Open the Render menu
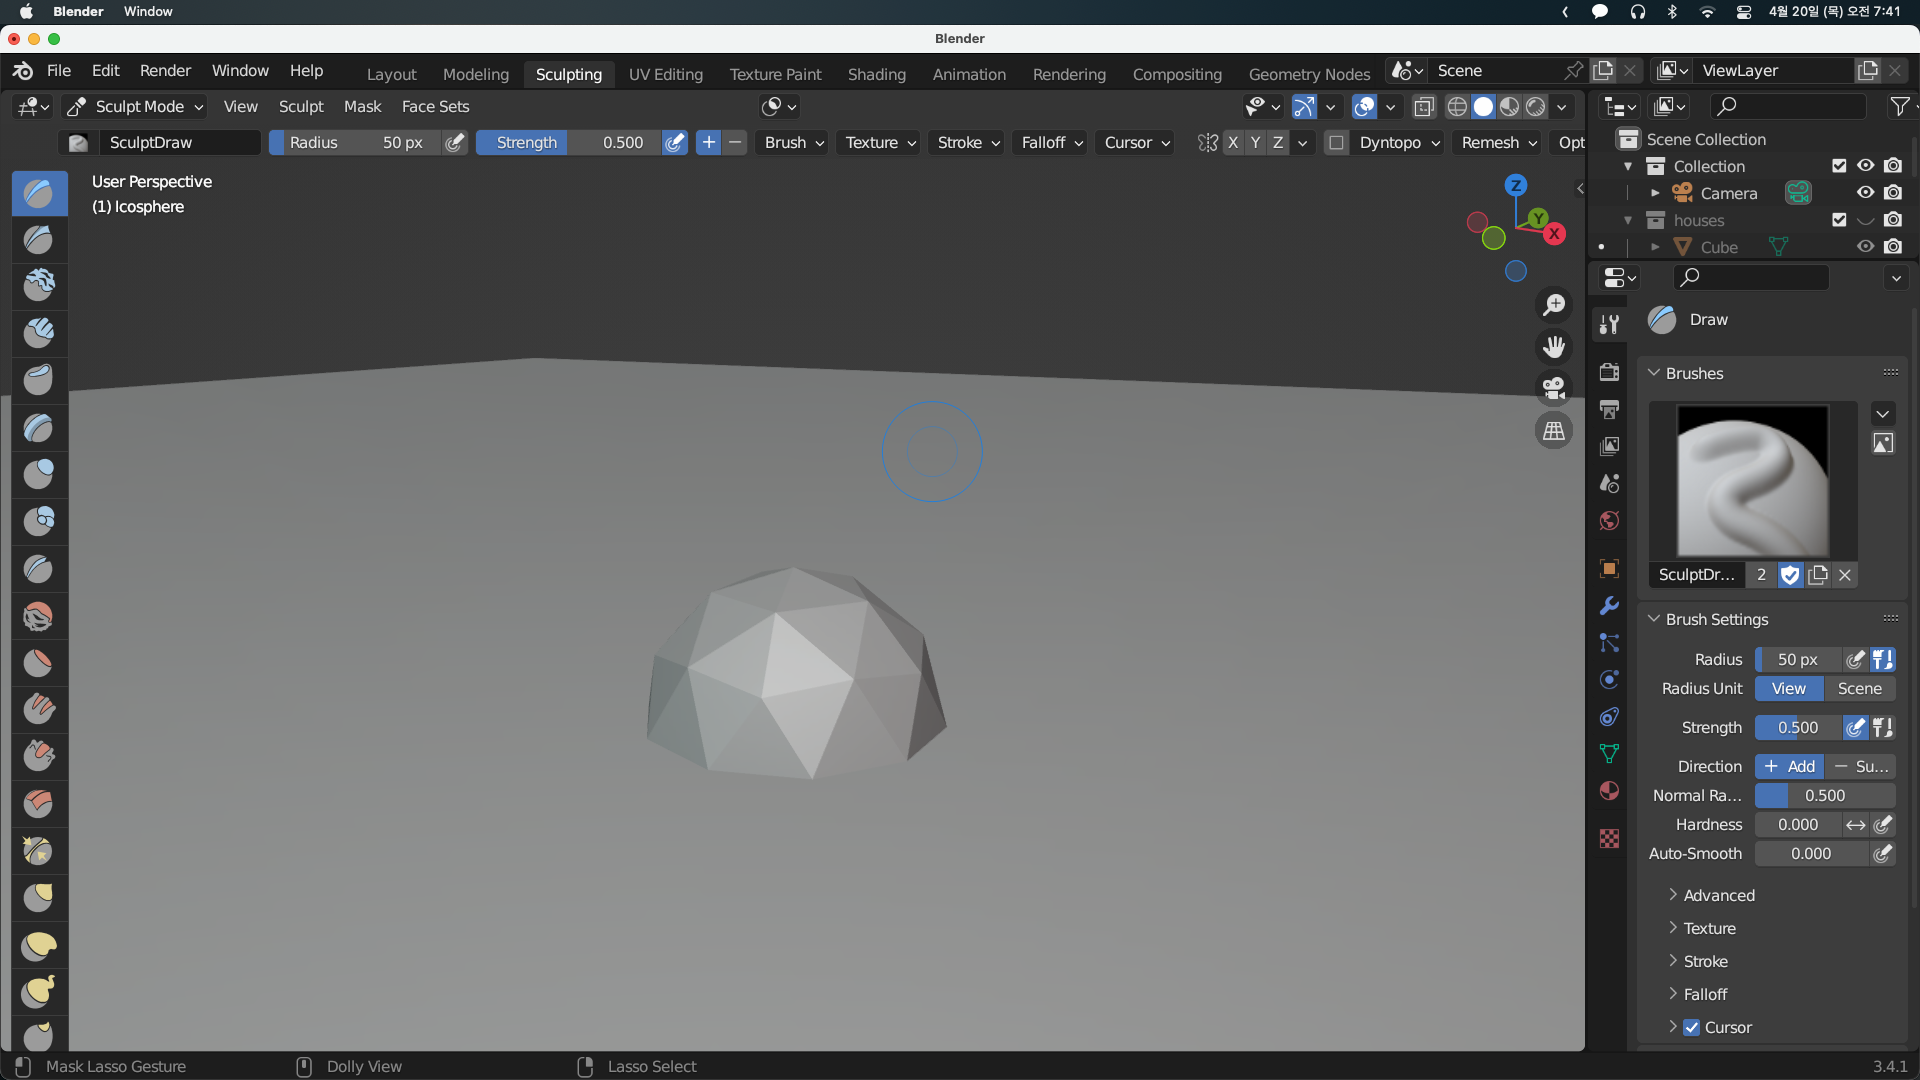1920x1080 pixels. click(165, 71)
